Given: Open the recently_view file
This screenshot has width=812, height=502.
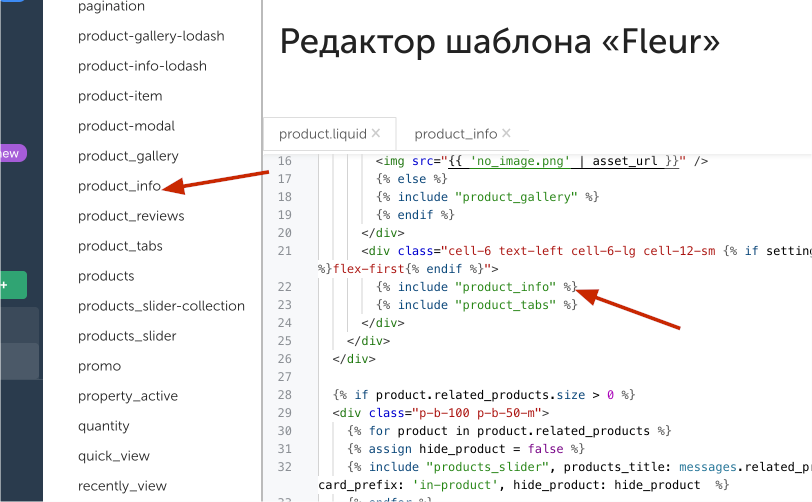Looking at the screenshot, I should click(122, 486).
